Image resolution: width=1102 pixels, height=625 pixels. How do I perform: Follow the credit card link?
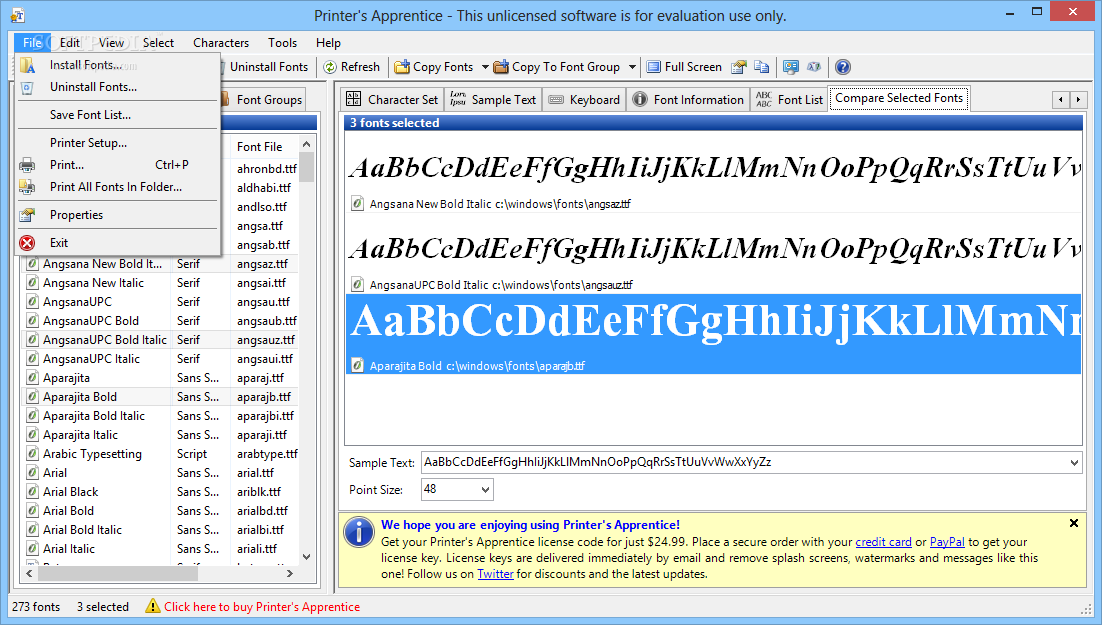(883, 542)
